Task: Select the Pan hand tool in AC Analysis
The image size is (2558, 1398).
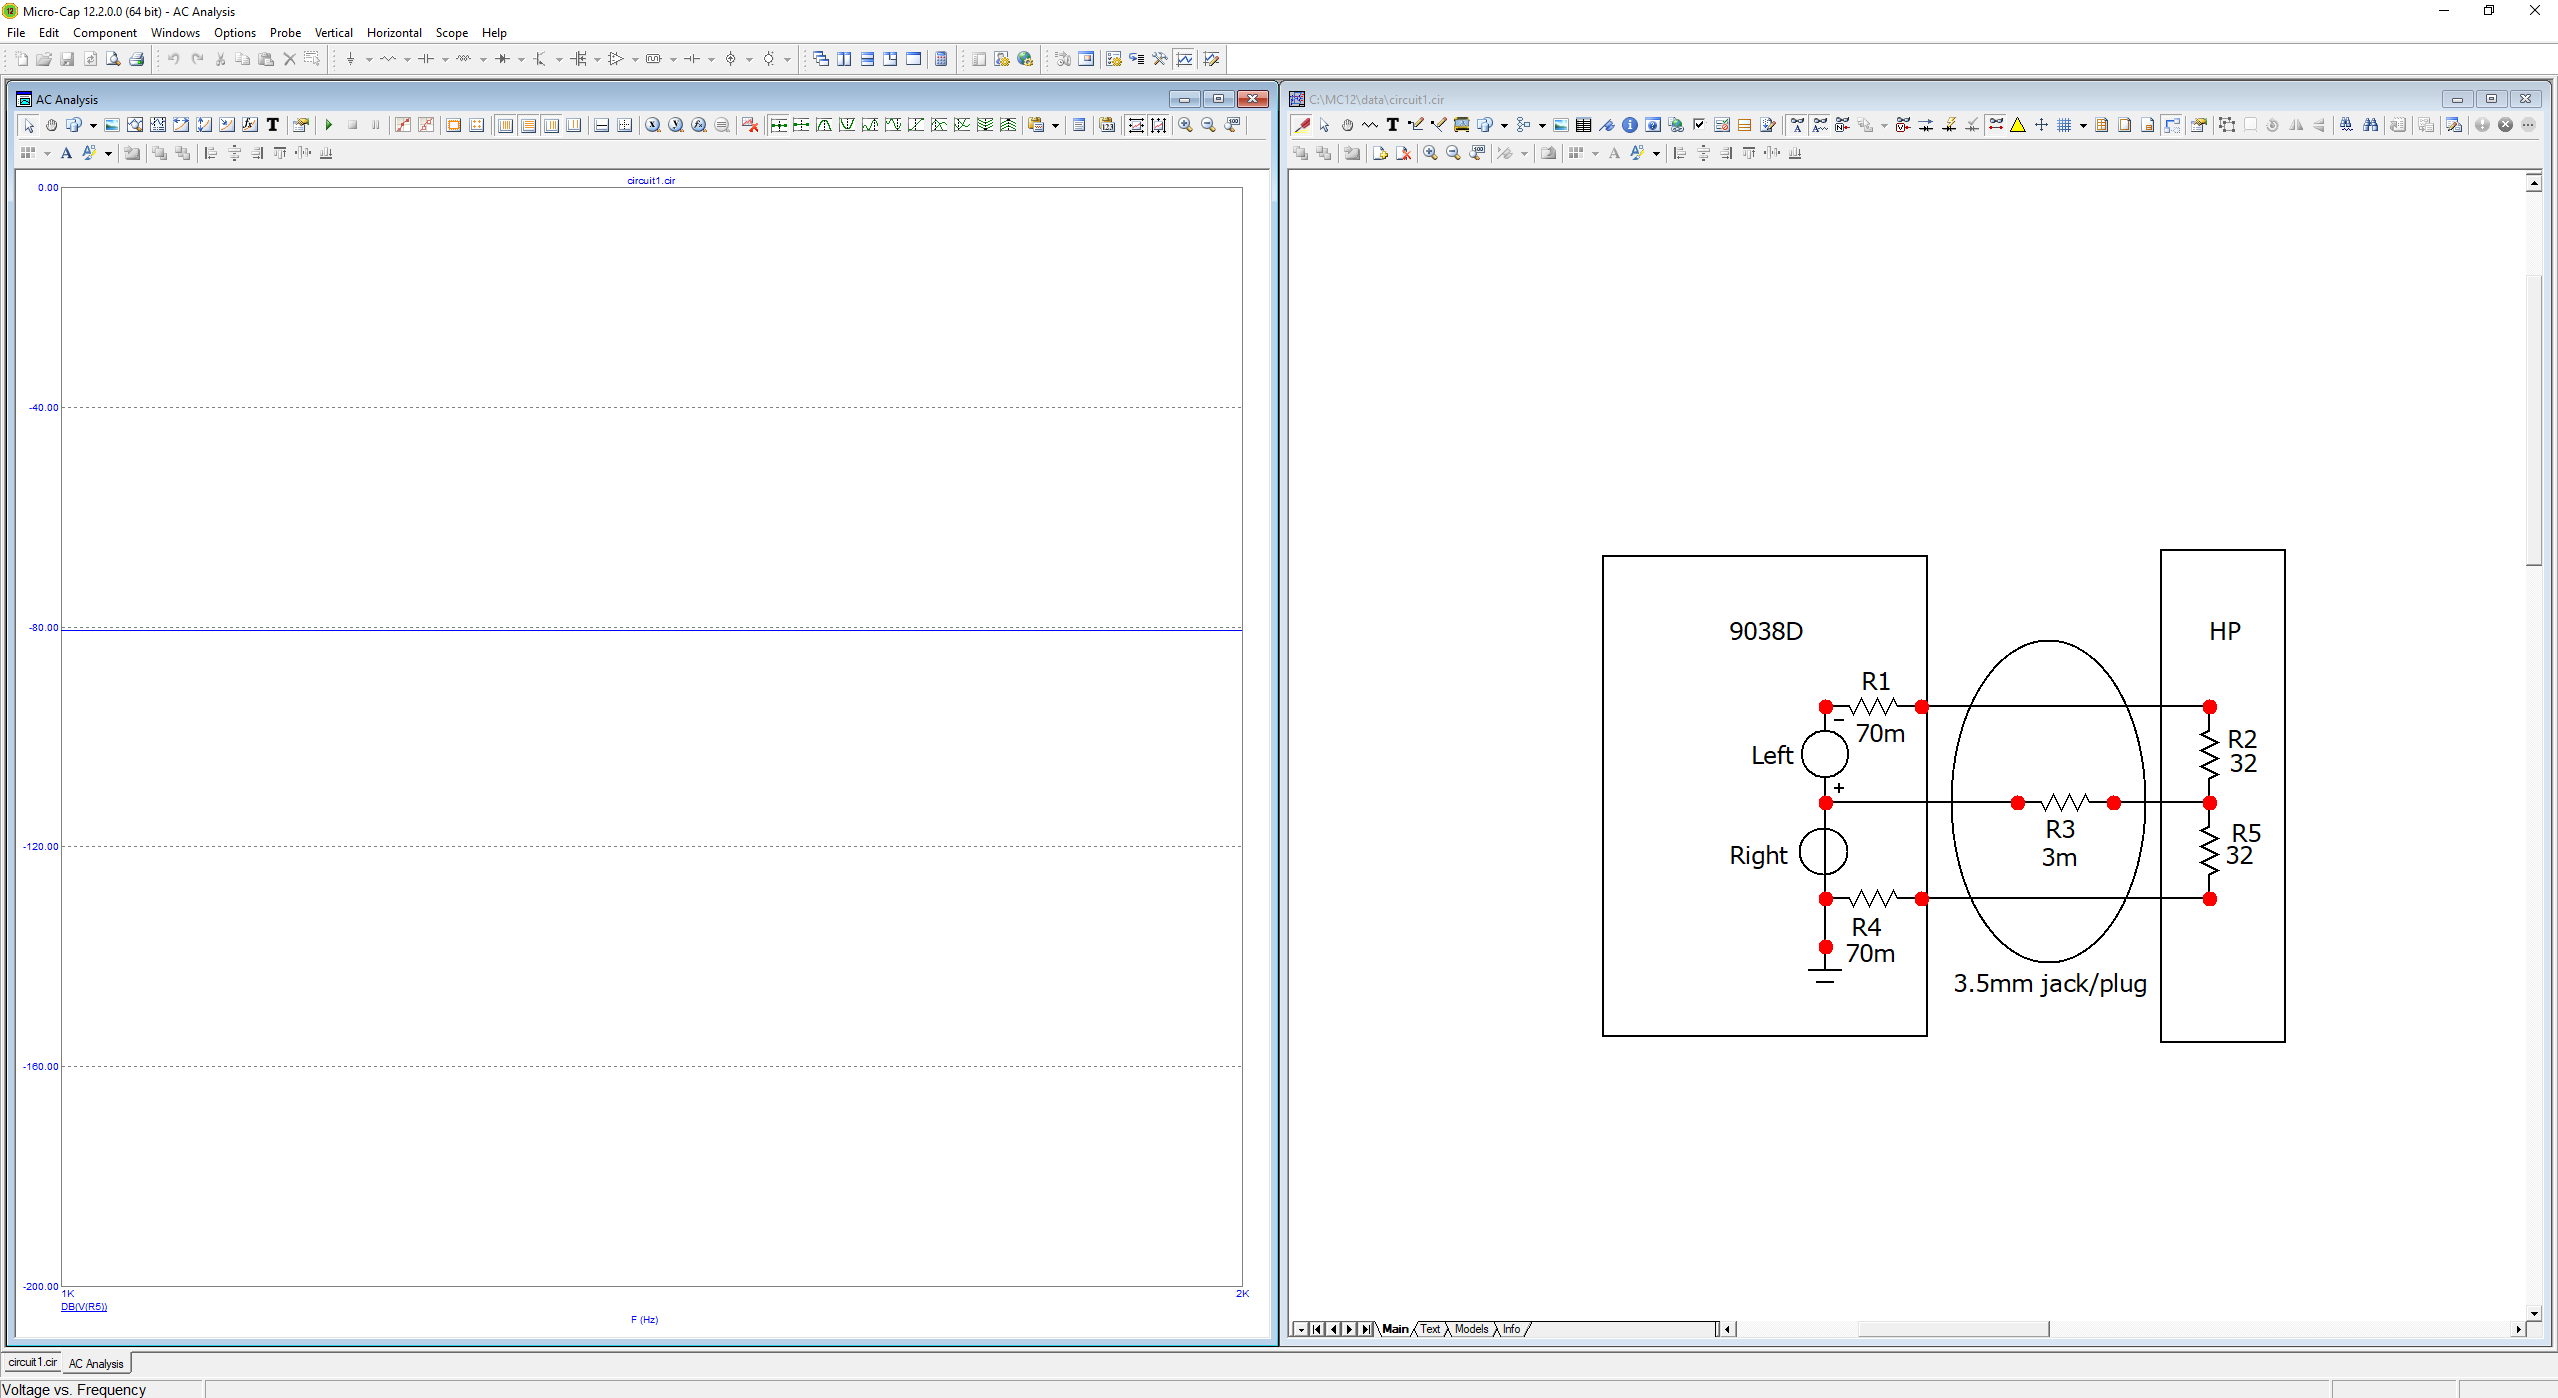Action: 51,125
